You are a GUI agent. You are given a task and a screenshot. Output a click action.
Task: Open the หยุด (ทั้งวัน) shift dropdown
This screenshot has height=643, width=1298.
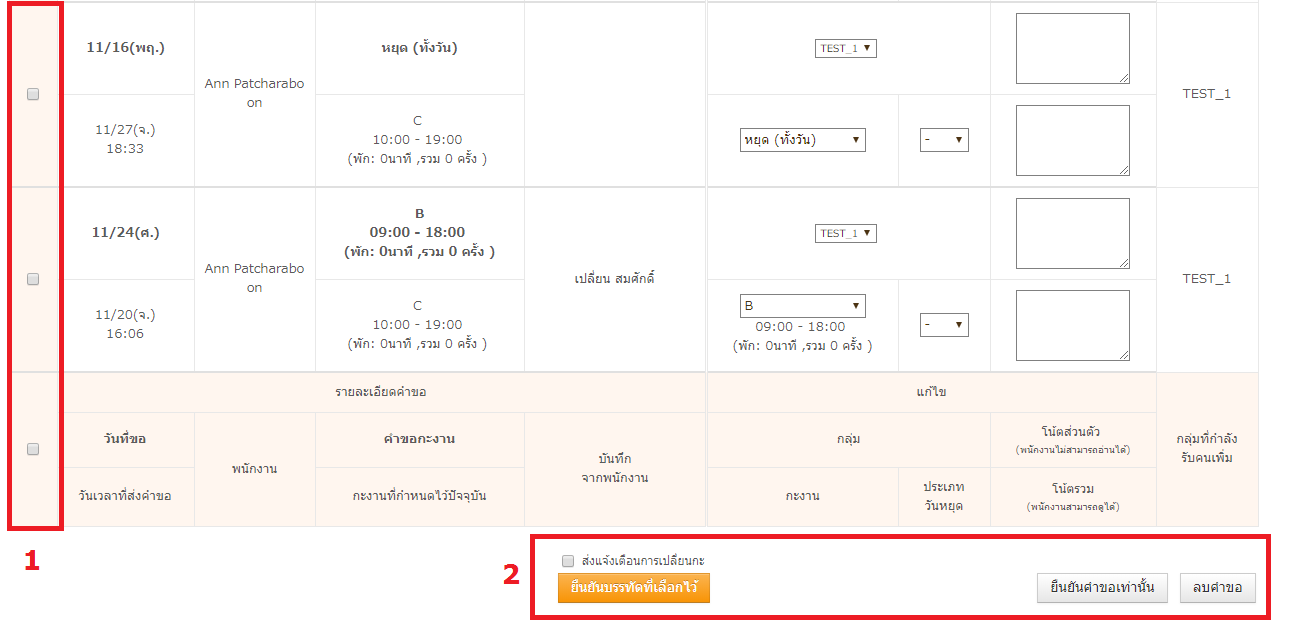coord(802,140)
